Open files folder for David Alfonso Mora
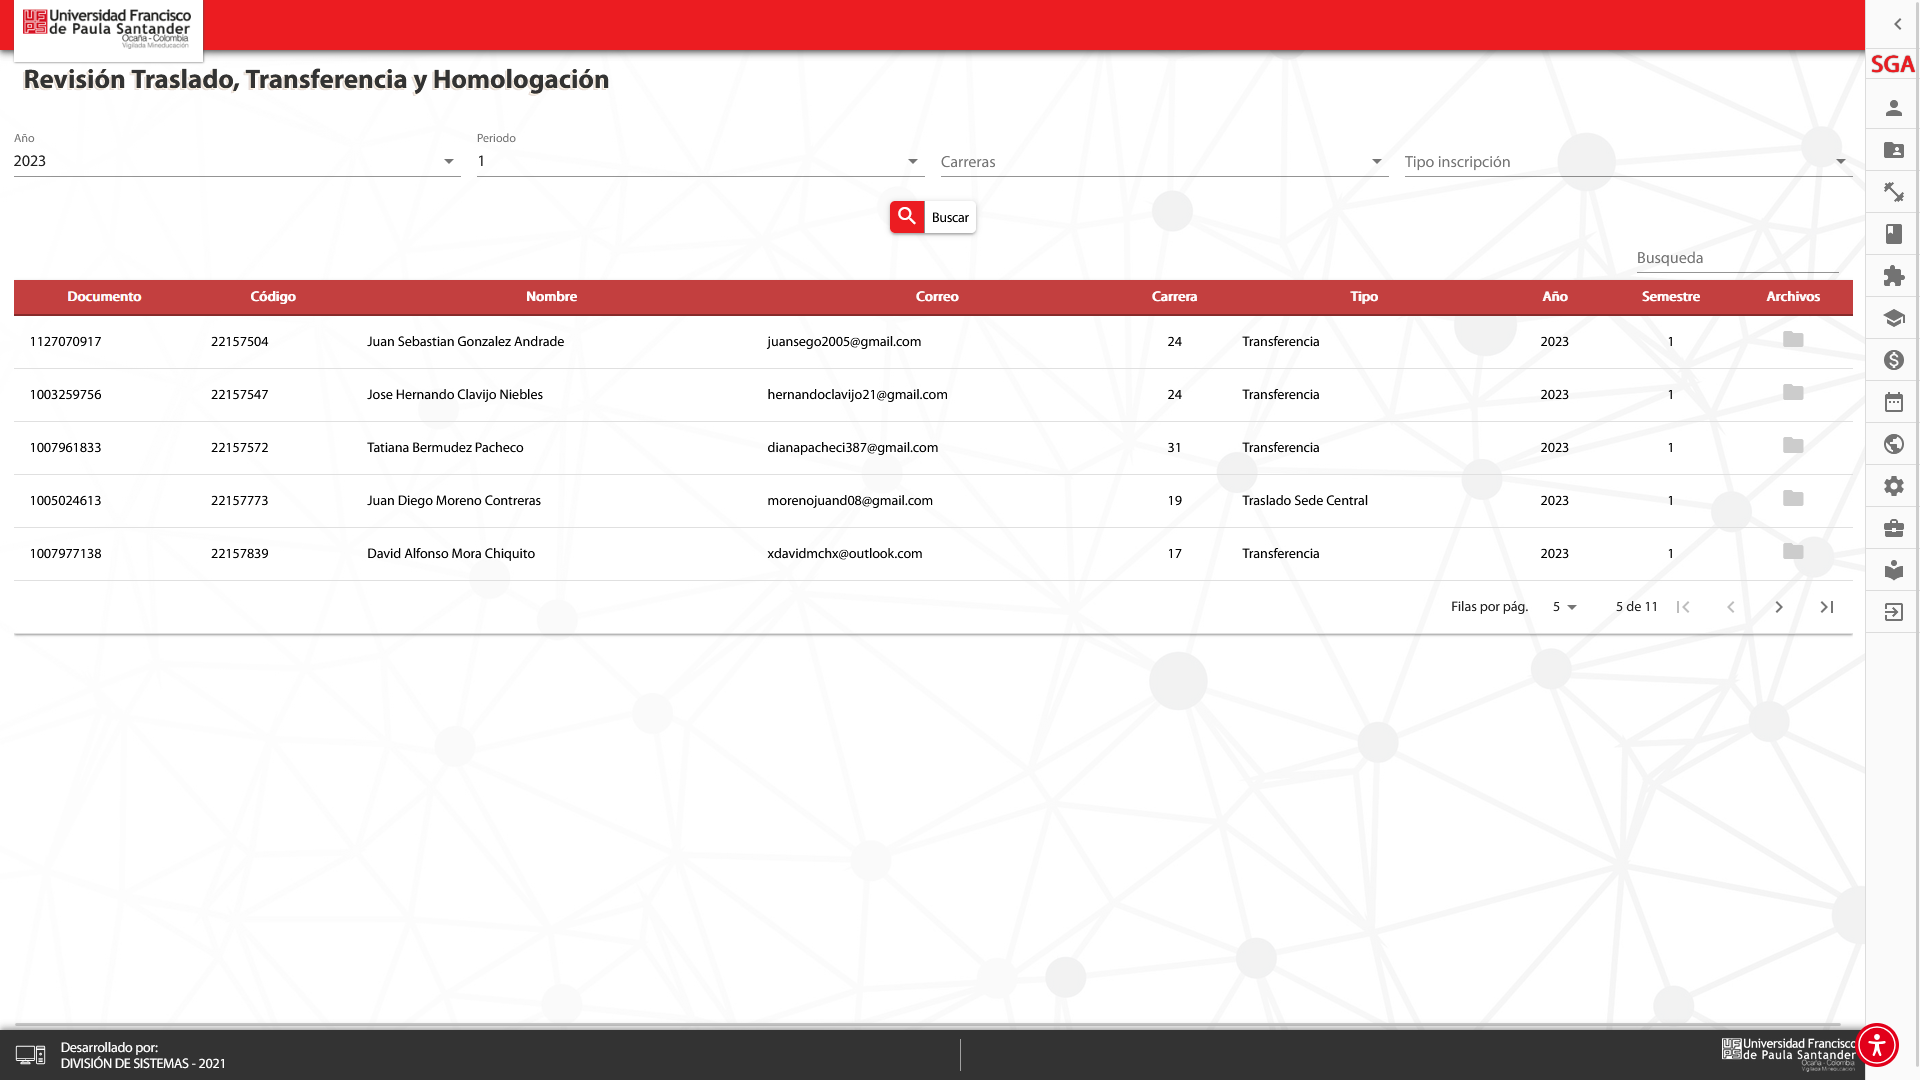 pos(1792,552)
